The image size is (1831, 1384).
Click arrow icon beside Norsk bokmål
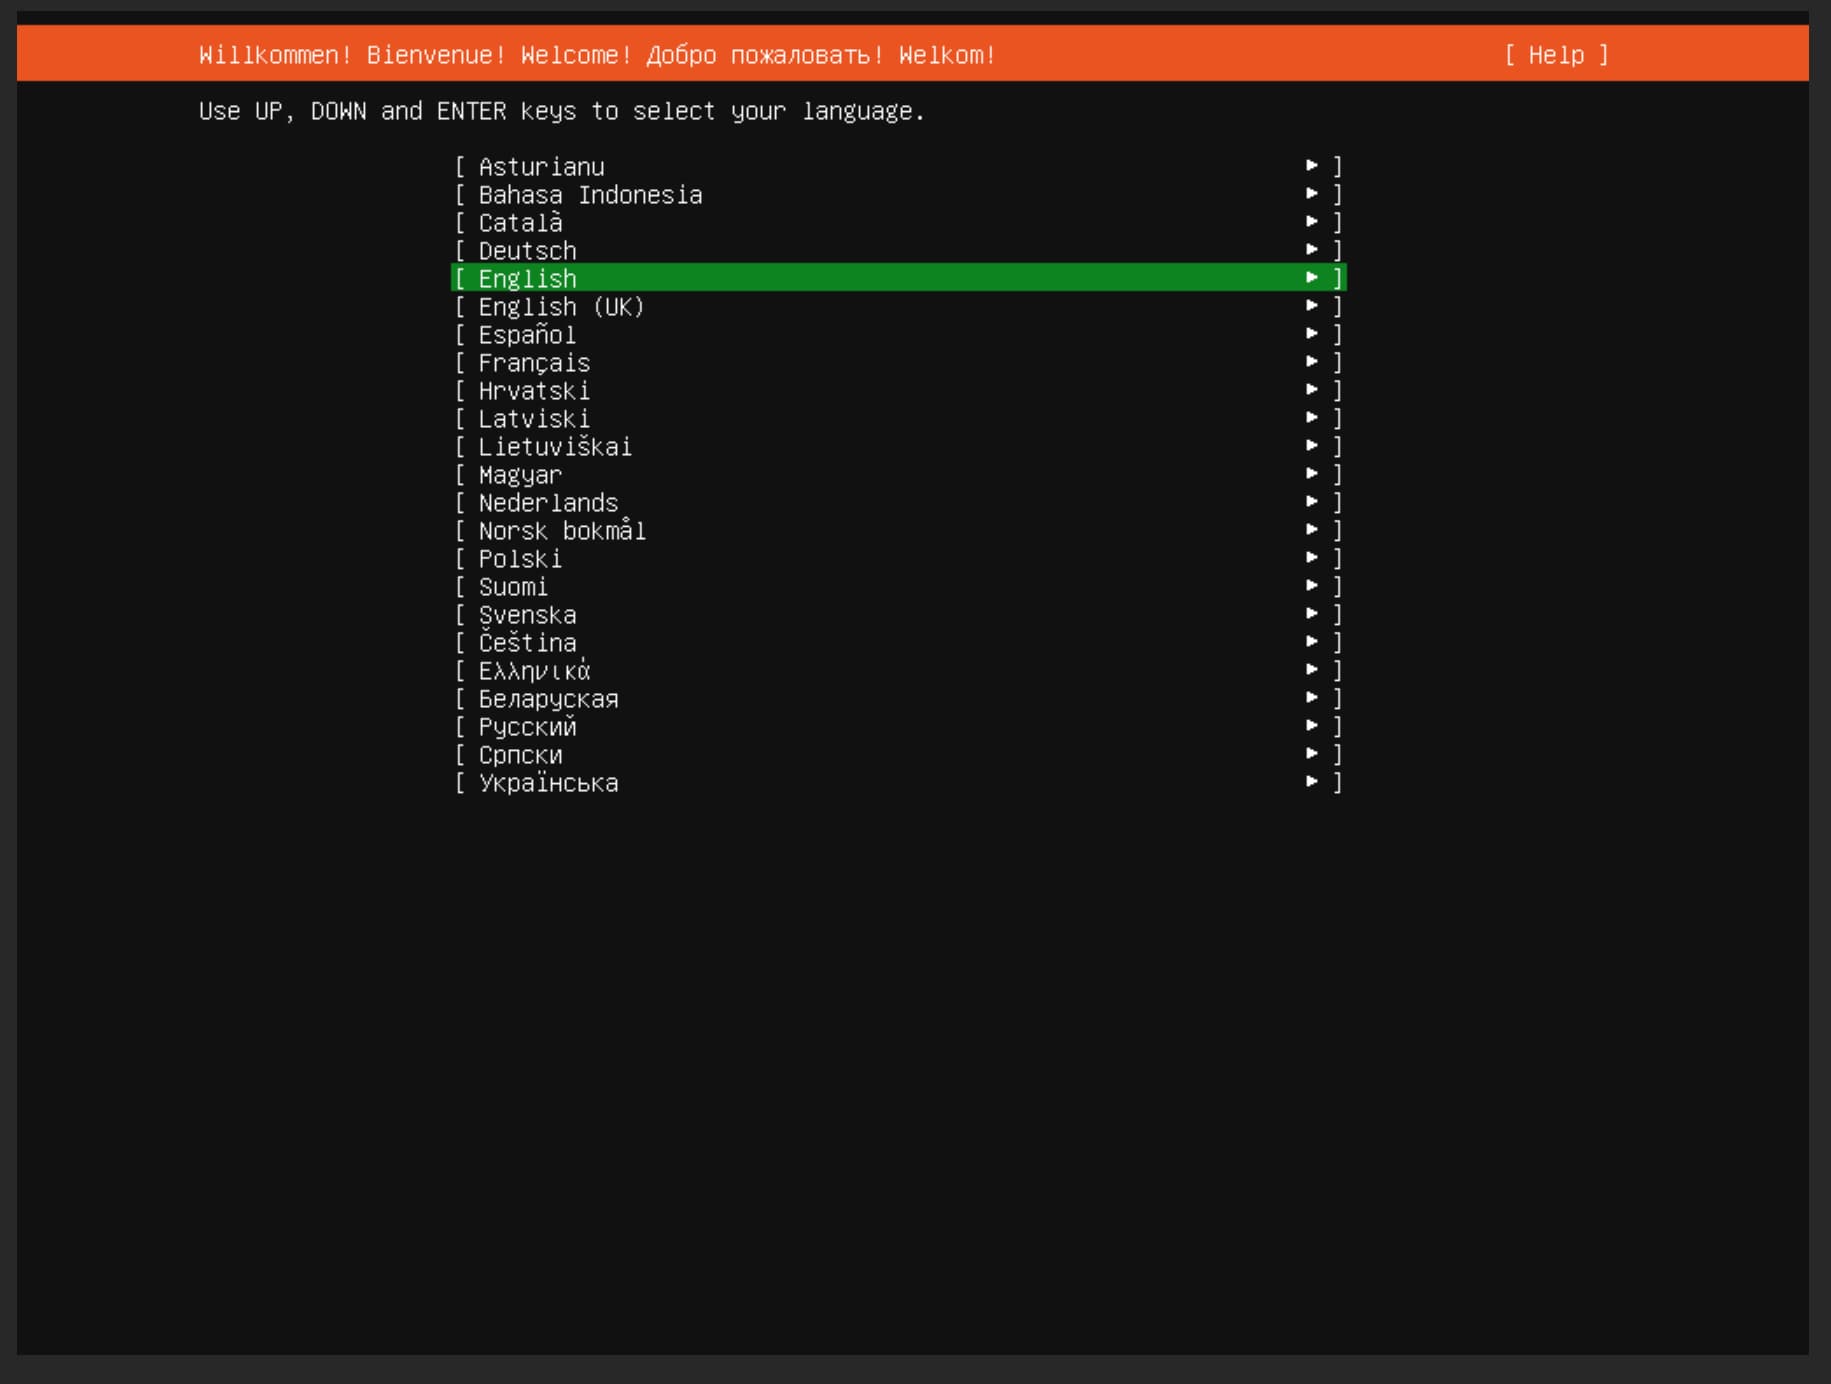(1312, 529)
